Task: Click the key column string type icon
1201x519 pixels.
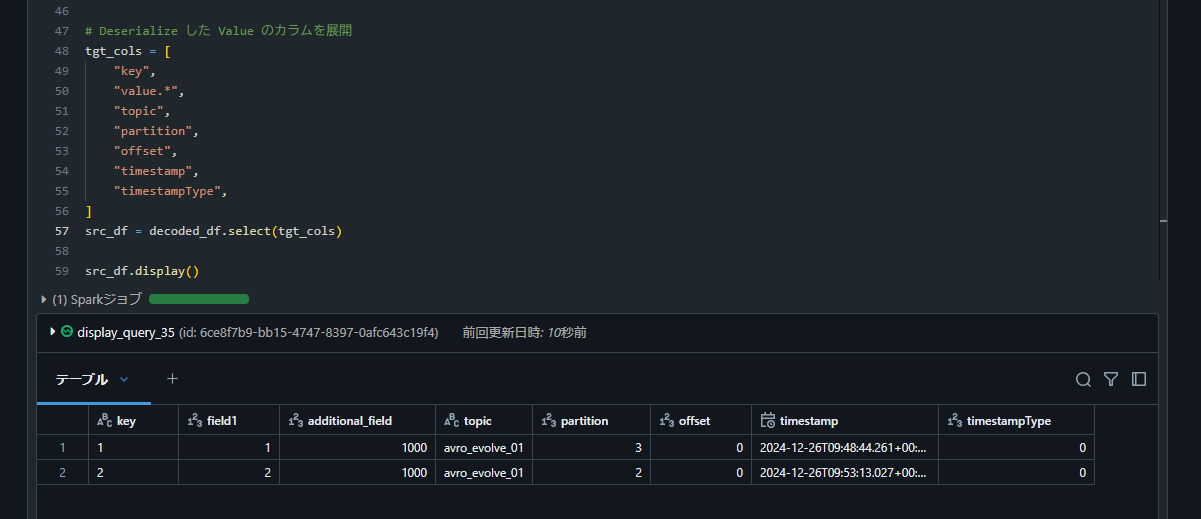Action: click(x=104, y=421)
